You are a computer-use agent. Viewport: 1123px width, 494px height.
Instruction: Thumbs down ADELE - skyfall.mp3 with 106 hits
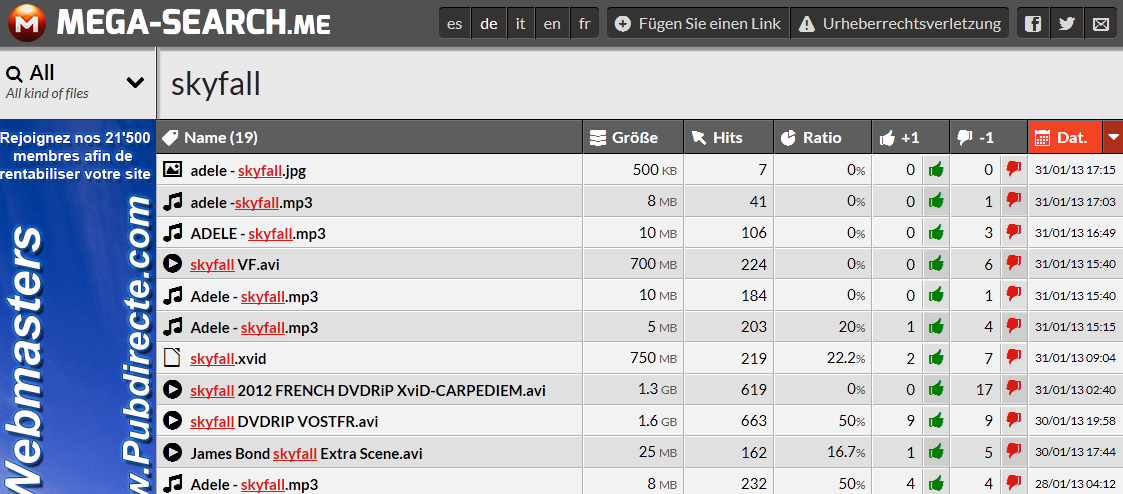1013,233
